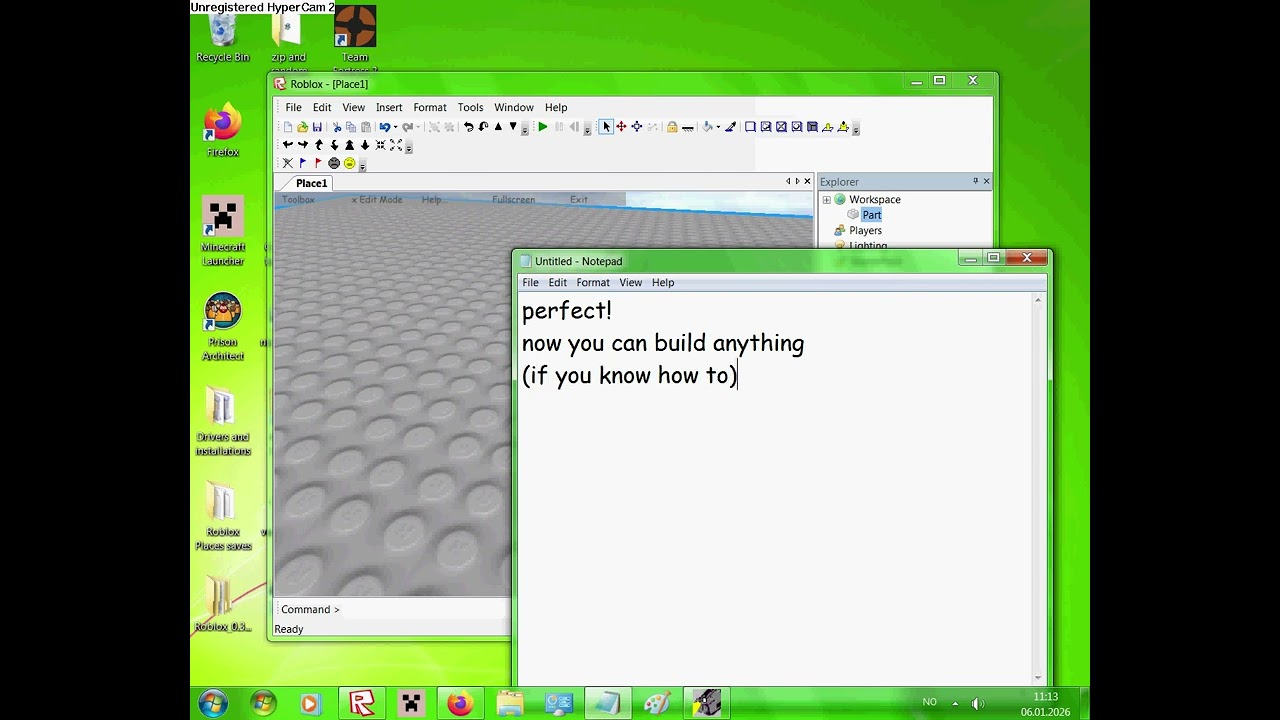Toggle the Explorer panel pin
Viewport: 1280px width, 720px height.
(x=975, y=181)
